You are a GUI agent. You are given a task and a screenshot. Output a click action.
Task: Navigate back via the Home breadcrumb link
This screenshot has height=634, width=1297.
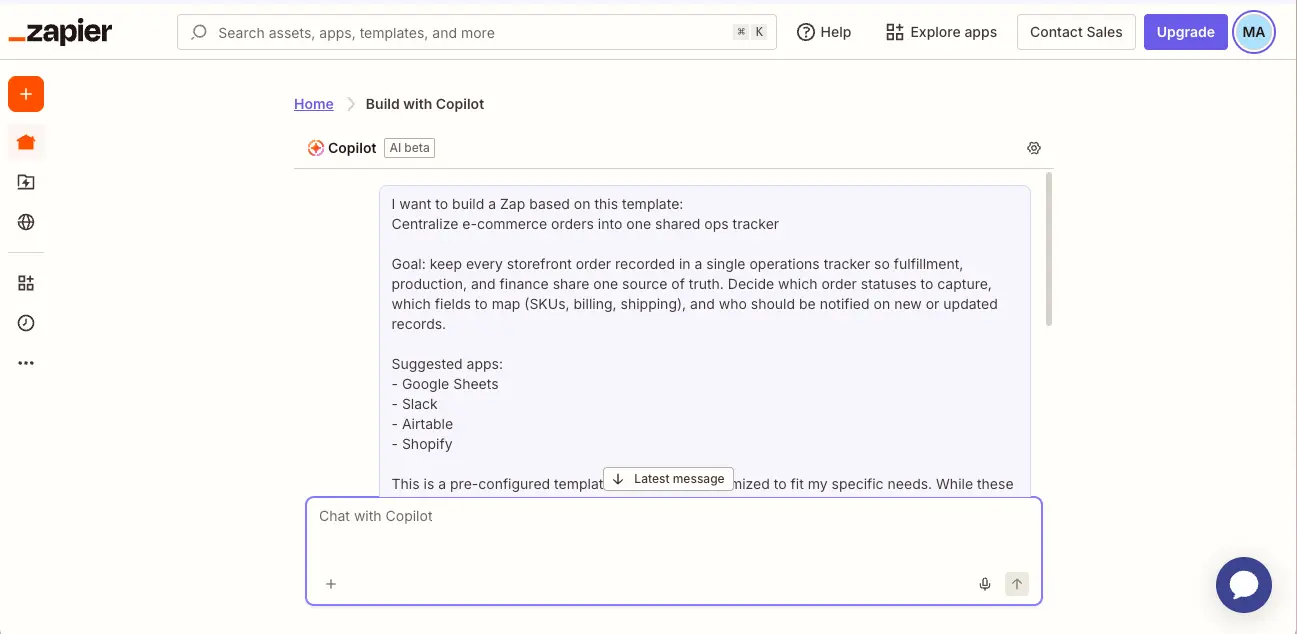[313, 103]
